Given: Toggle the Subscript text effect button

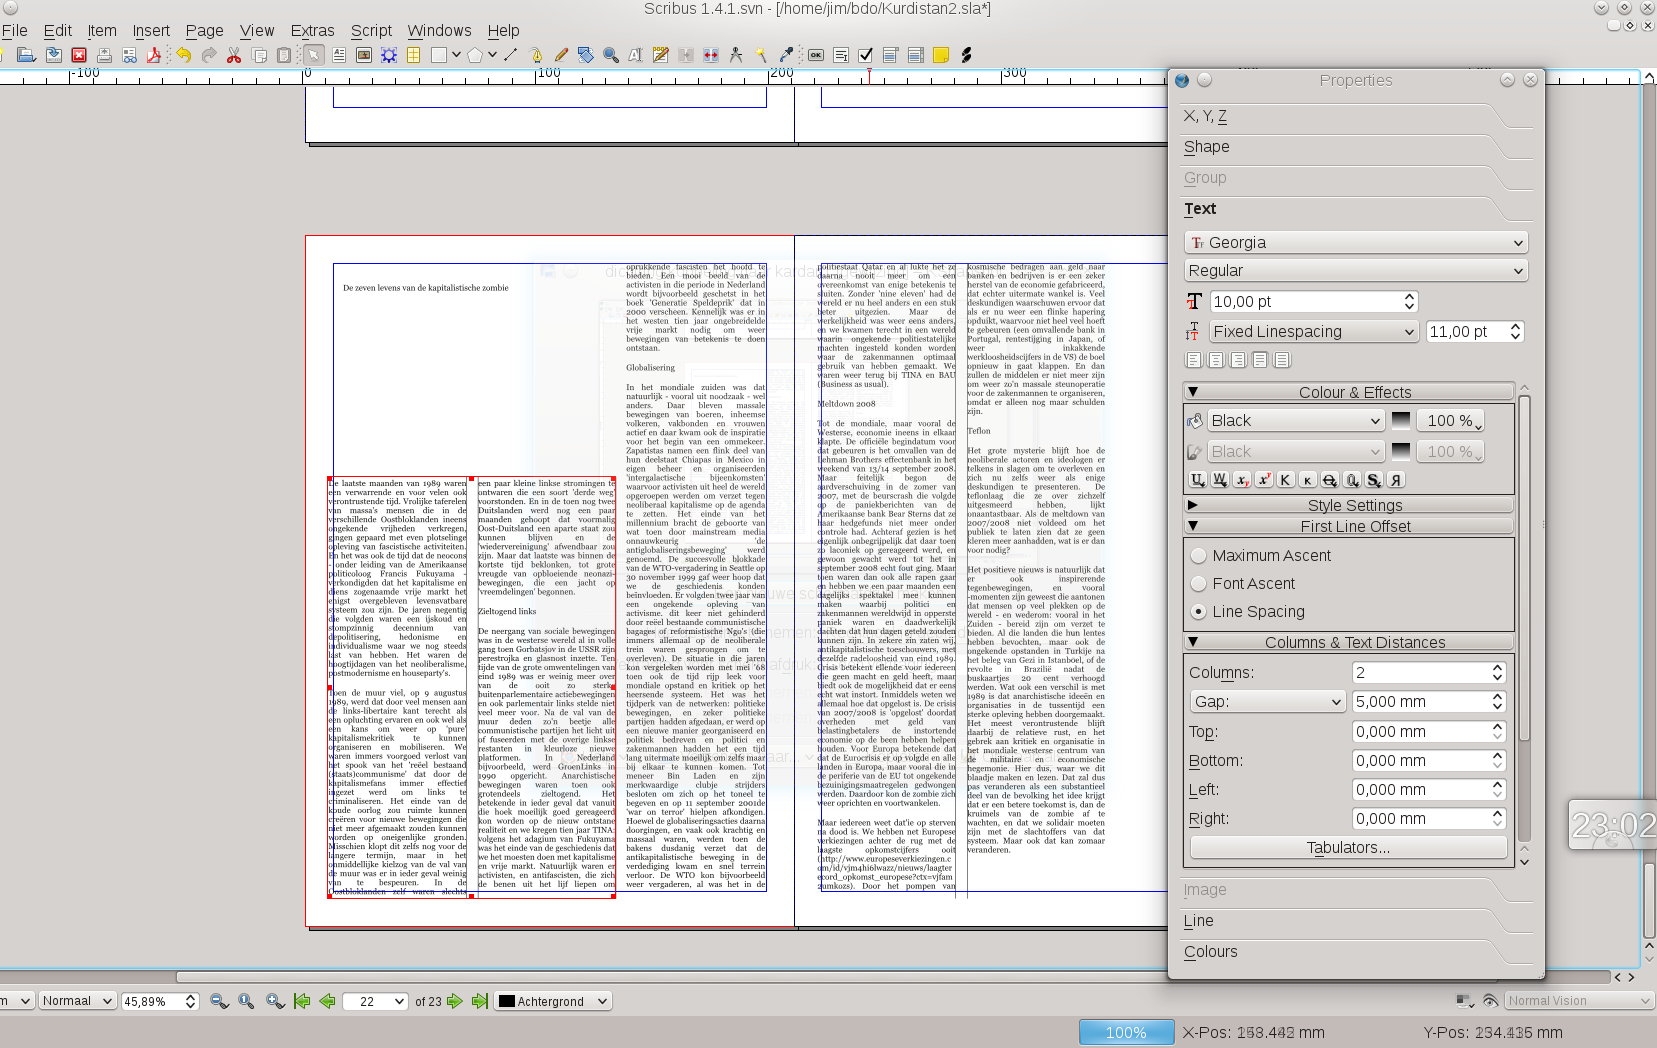Looking at the screenshot, I should point(1241,480).
